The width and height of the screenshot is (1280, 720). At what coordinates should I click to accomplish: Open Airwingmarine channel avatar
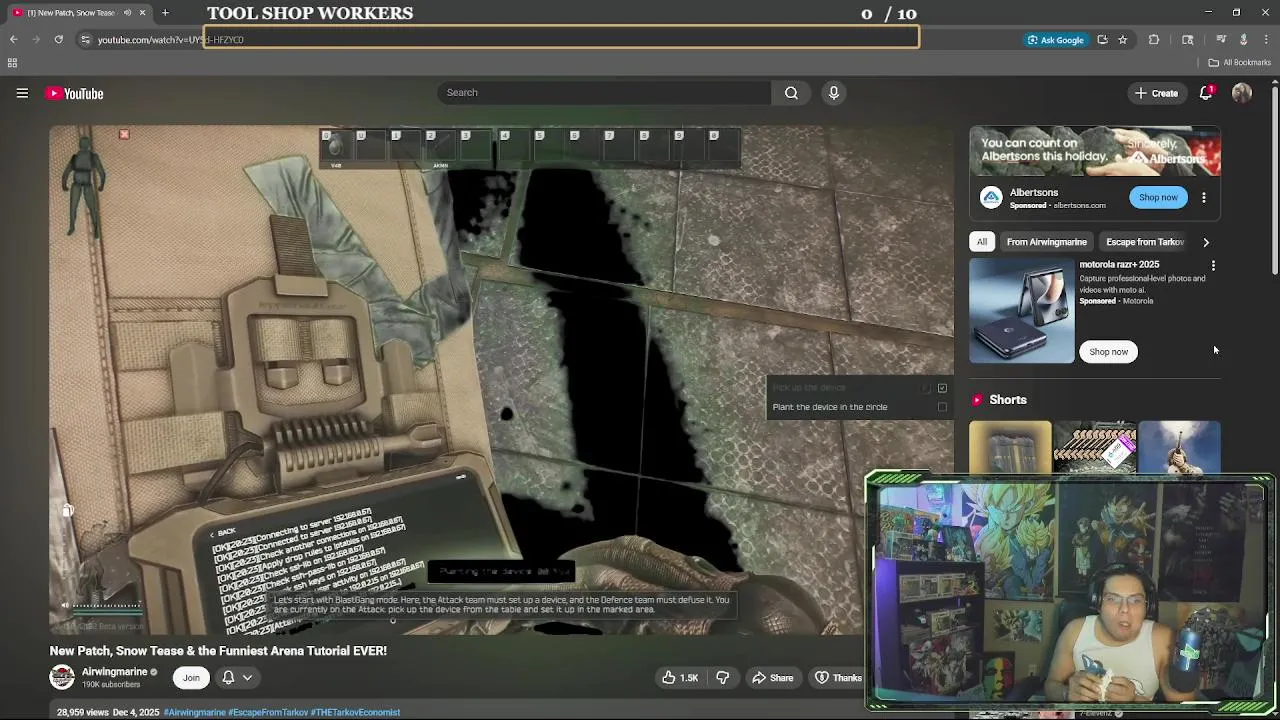coord(62,677)
